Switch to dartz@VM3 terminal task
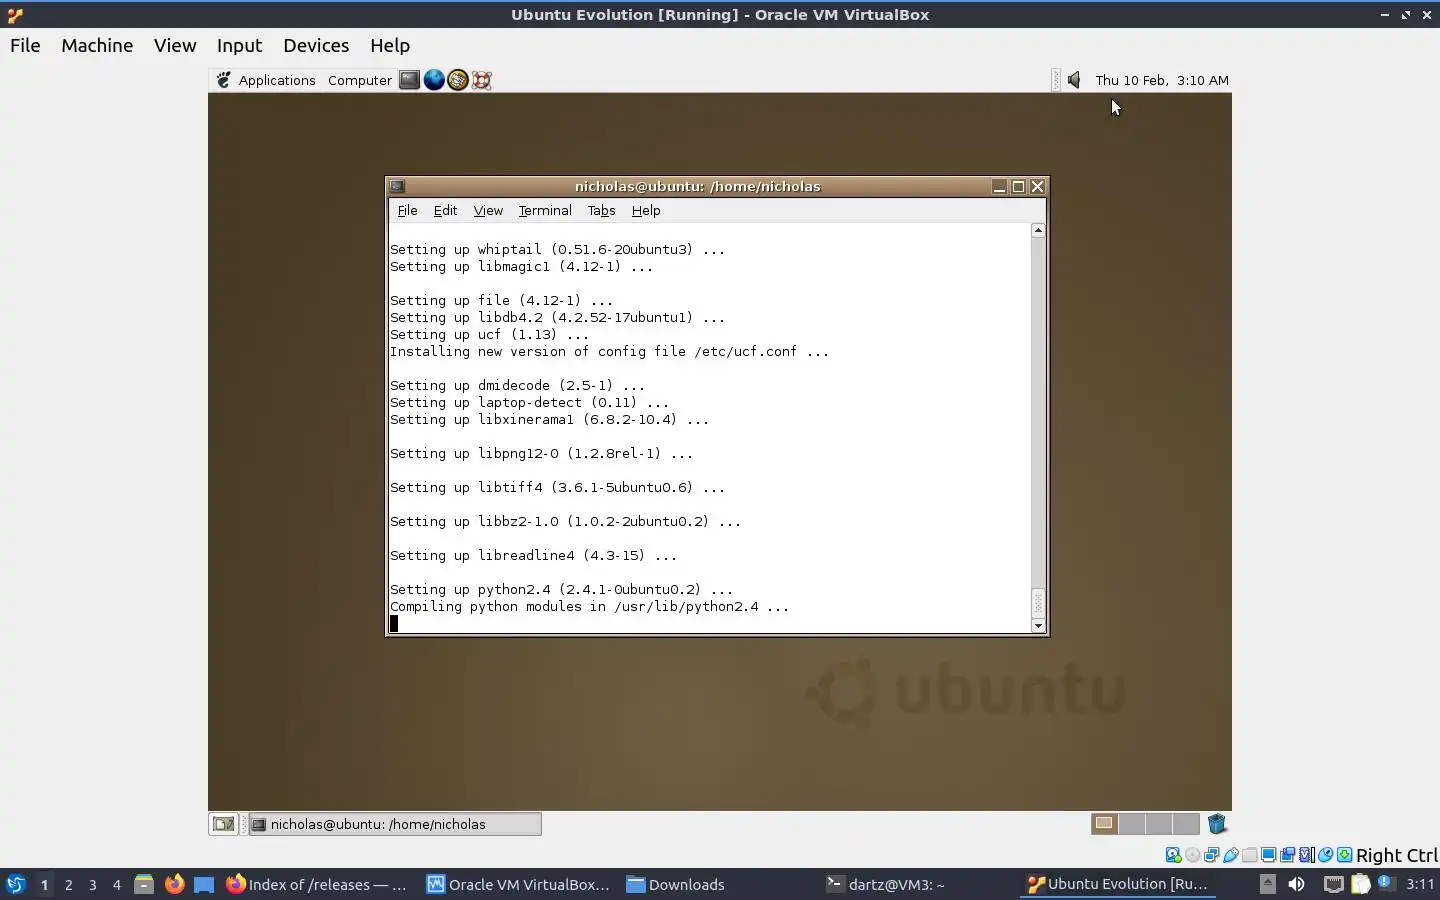This screenshot has width=1440, height=900. (x=886, y=884)
